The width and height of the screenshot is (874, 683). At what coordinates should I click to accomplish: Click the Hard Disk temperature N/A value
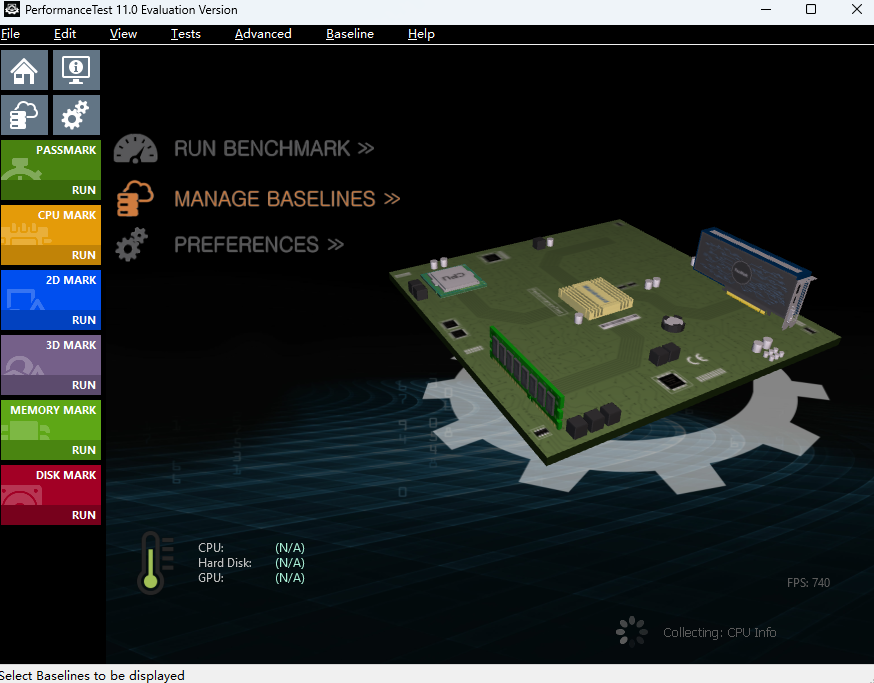(290, 563)
